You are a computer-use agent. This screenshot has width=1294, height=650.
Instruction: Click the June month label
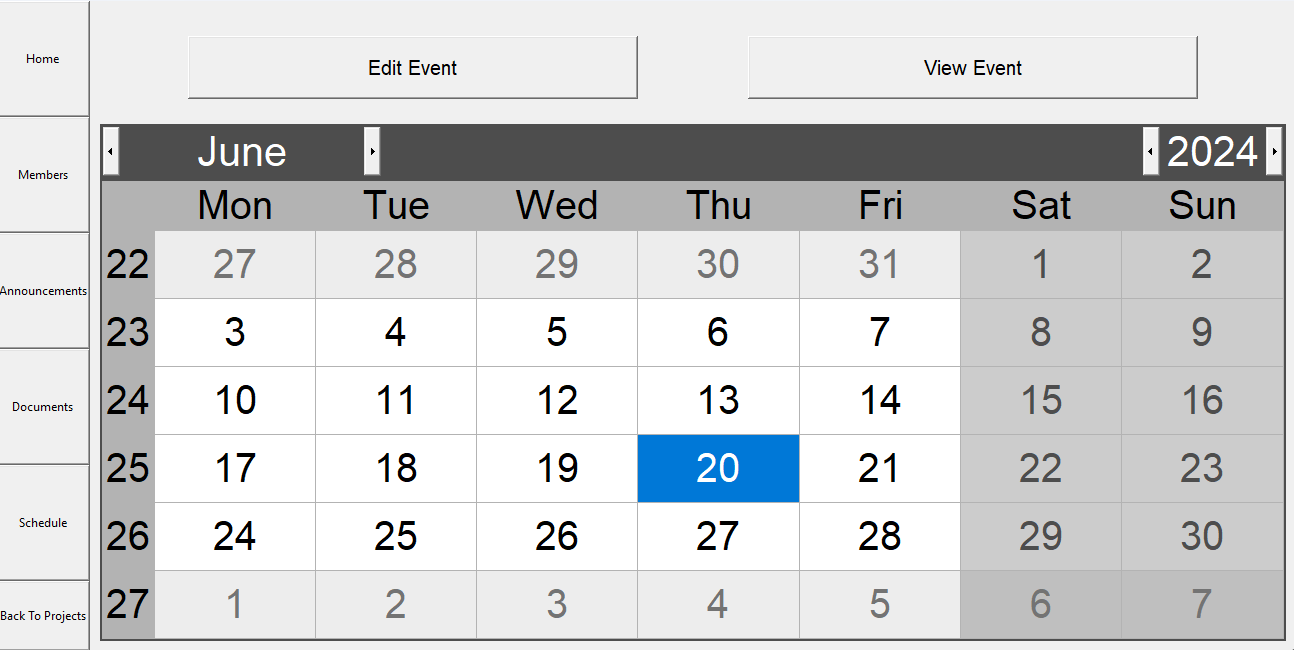click(242, 152)
